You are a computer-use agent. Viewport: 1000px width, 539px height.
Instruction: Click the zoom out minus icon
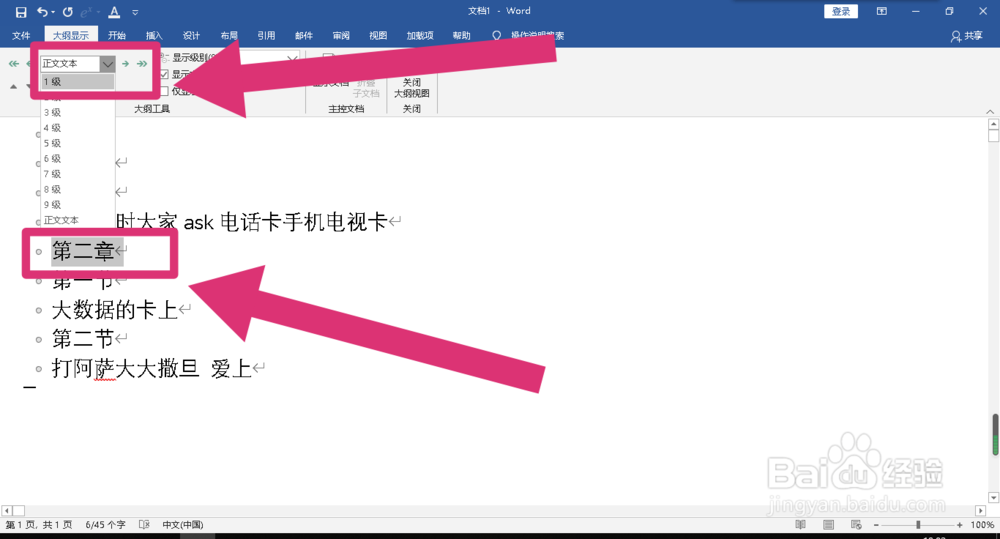tap(876, 524)
